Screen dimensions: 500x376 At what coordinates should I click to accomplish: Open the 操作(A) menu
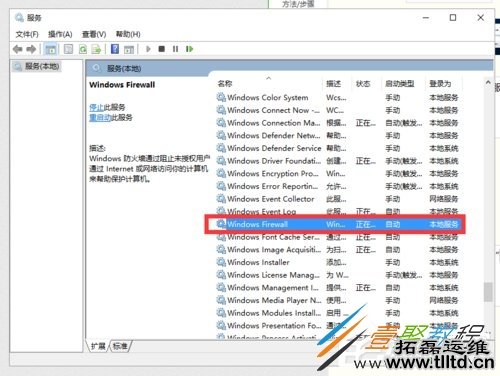(60, 34)
